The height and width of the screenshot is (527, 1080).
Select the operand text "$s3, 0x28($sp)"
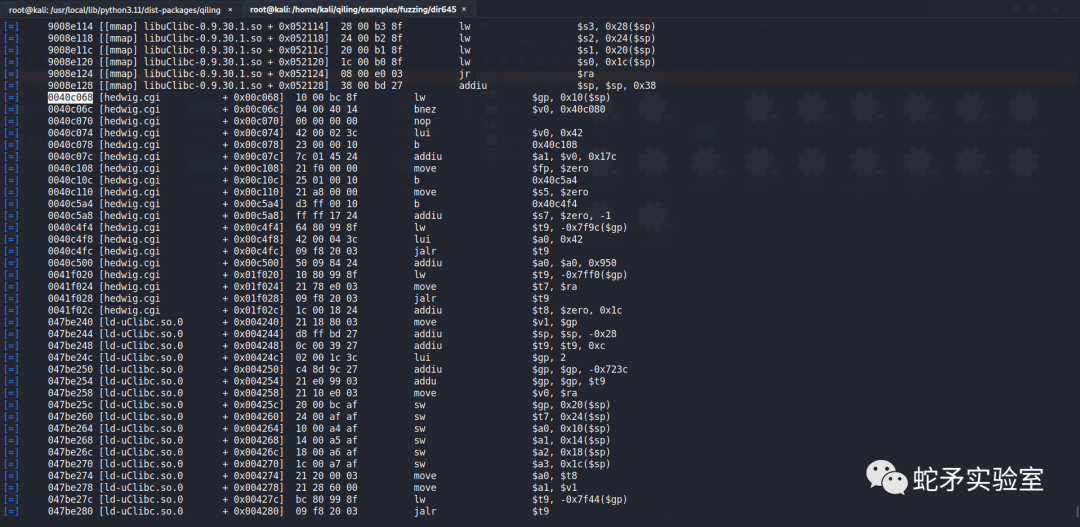[x=616, y=26]
